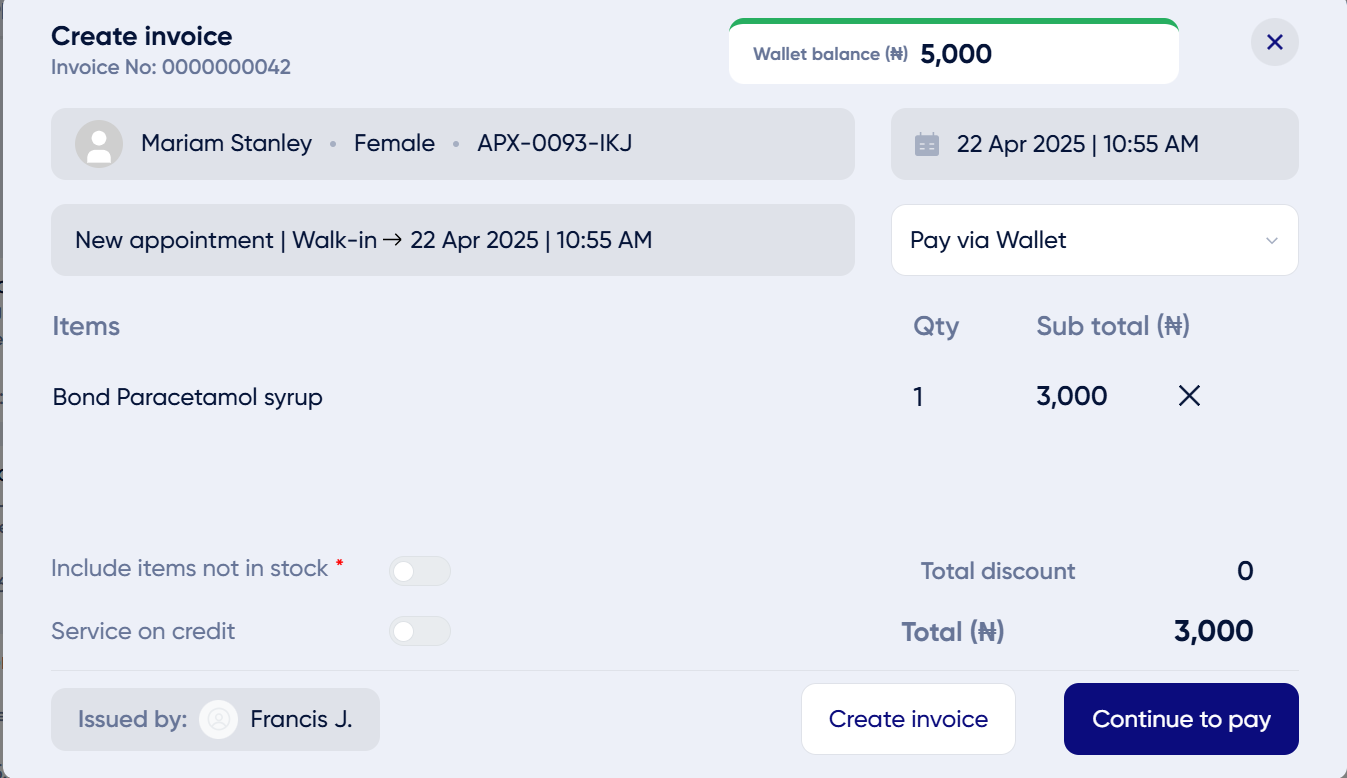
Task: Click patient ID APX-0093-IKJ
Action: coord(554,143)
